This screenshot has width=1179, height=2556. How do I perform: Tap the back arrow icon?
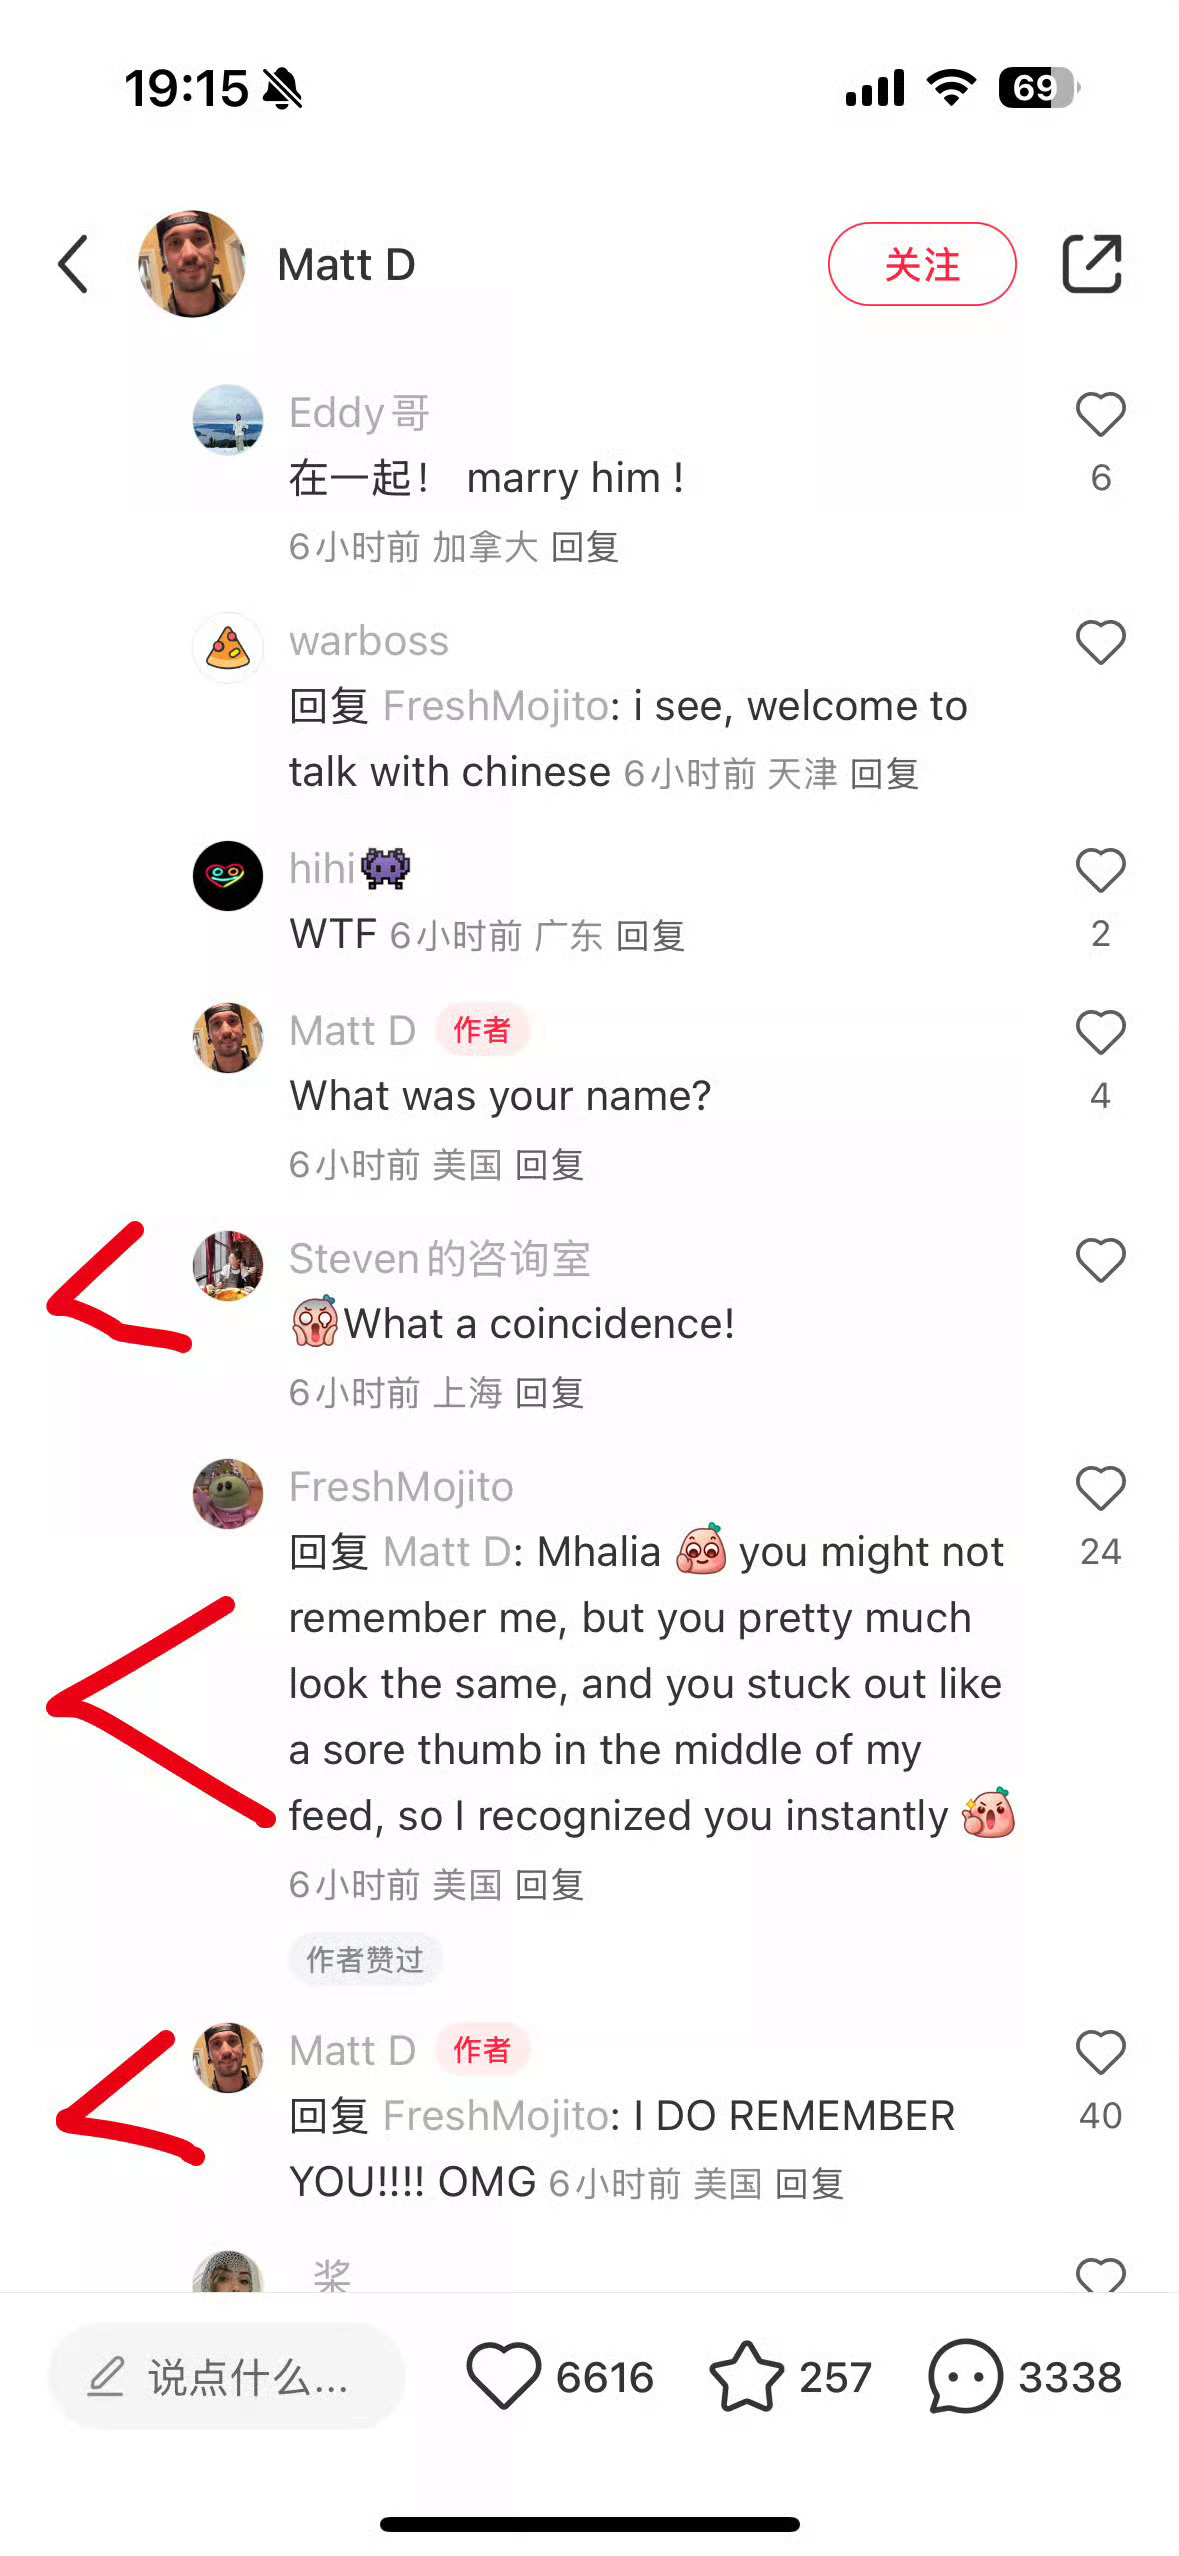pyautogui.click(x=73, y=265)
